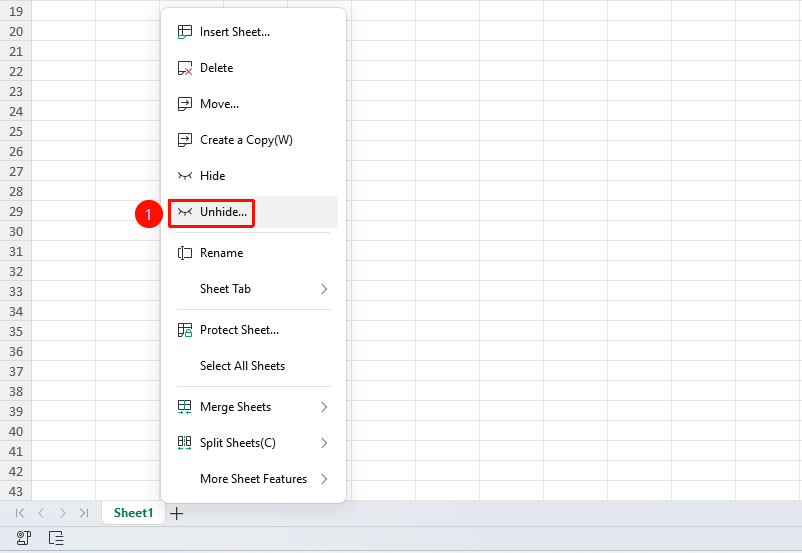Expand the Merge Sheets submenu arrow

[x=324, y=407]
